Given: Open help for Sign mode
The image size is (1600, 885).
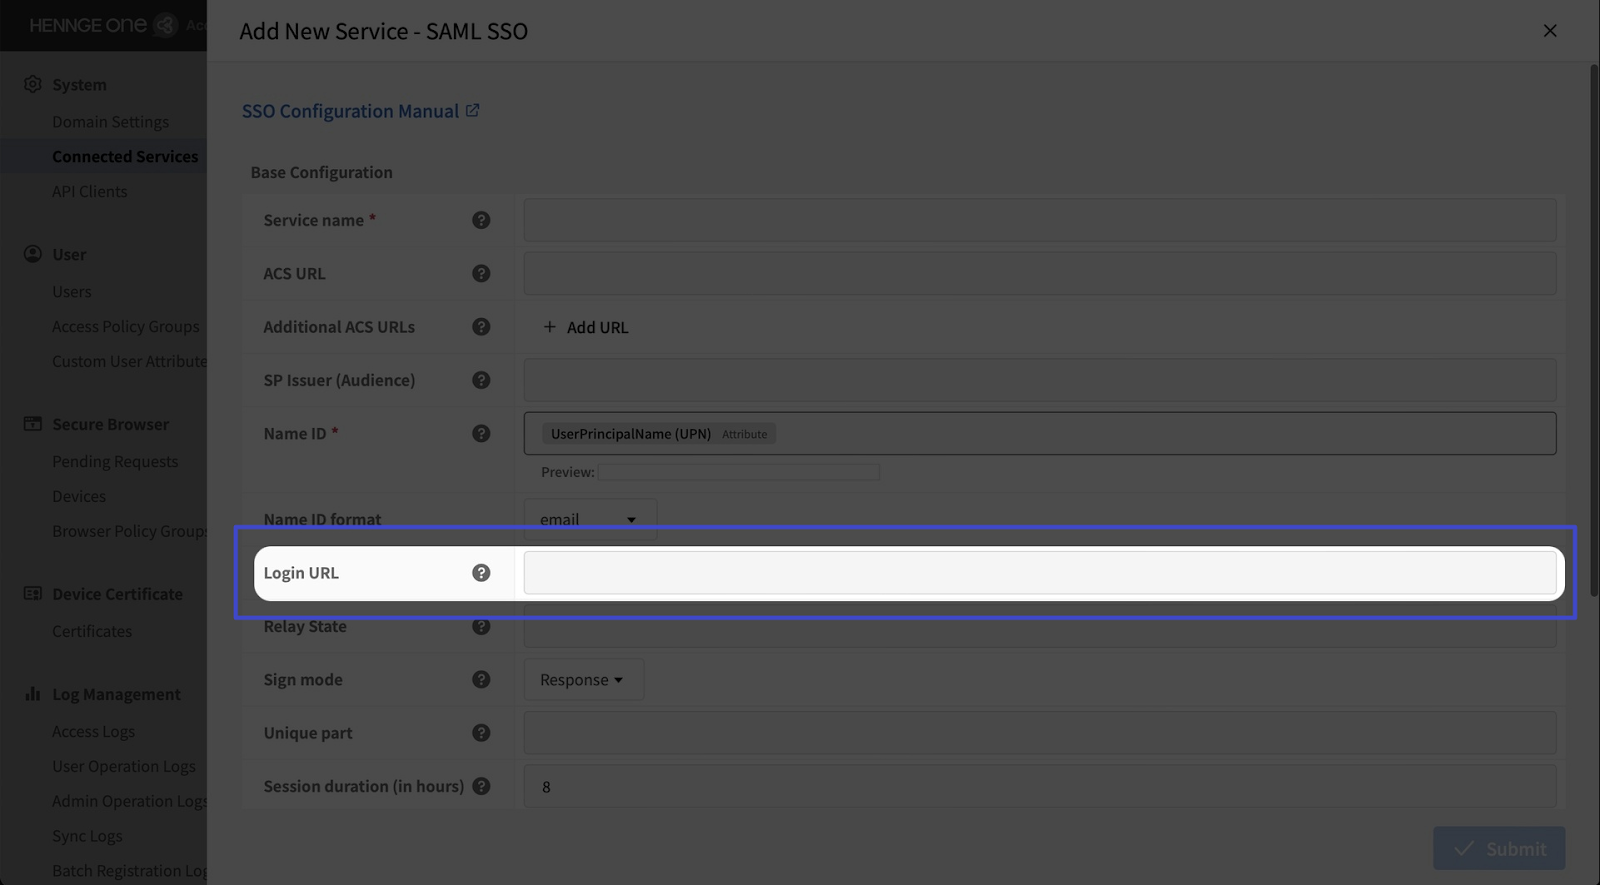Looking at the screenshot, I should 481,680.
